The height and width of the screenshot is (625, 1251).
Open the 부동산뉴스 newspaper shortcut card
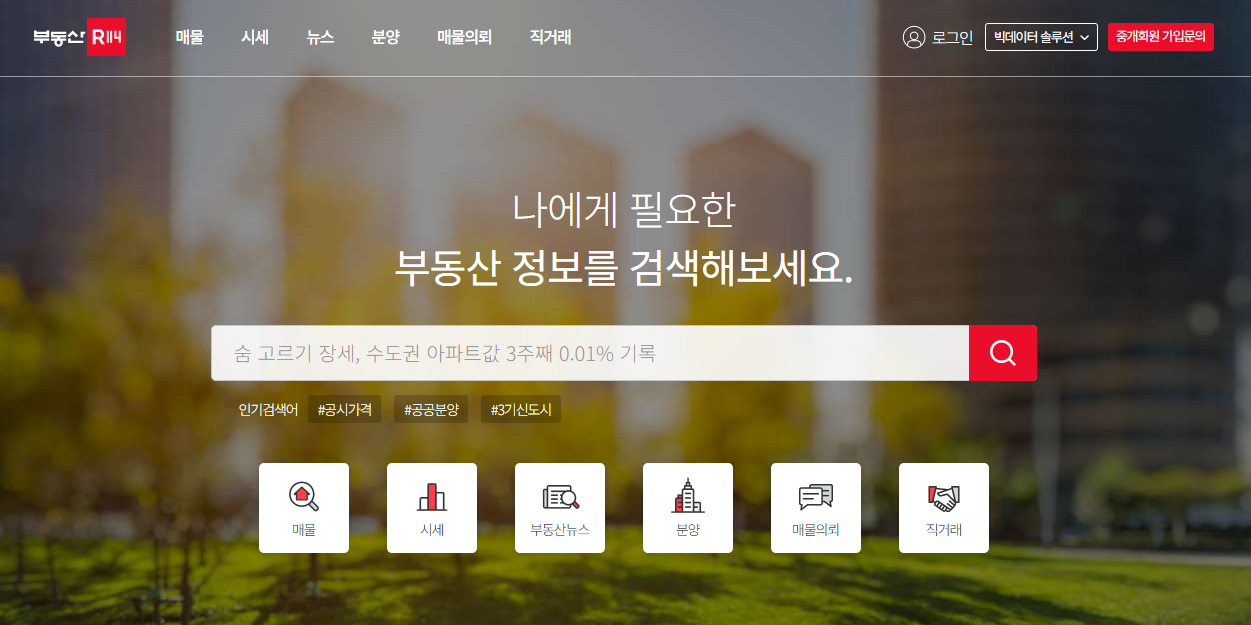(x=560, y=508)
